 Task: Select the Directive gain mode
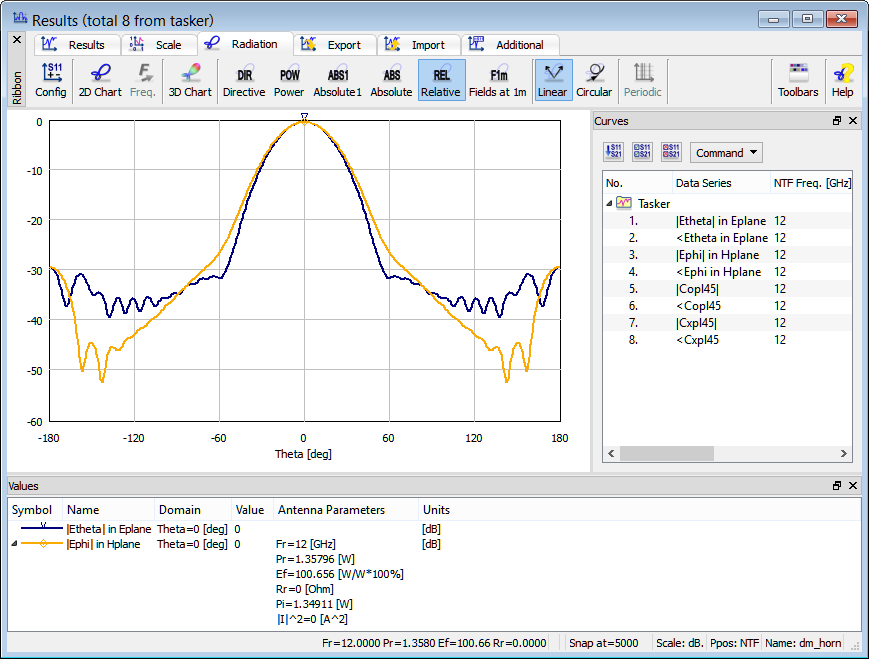(244, 80)
